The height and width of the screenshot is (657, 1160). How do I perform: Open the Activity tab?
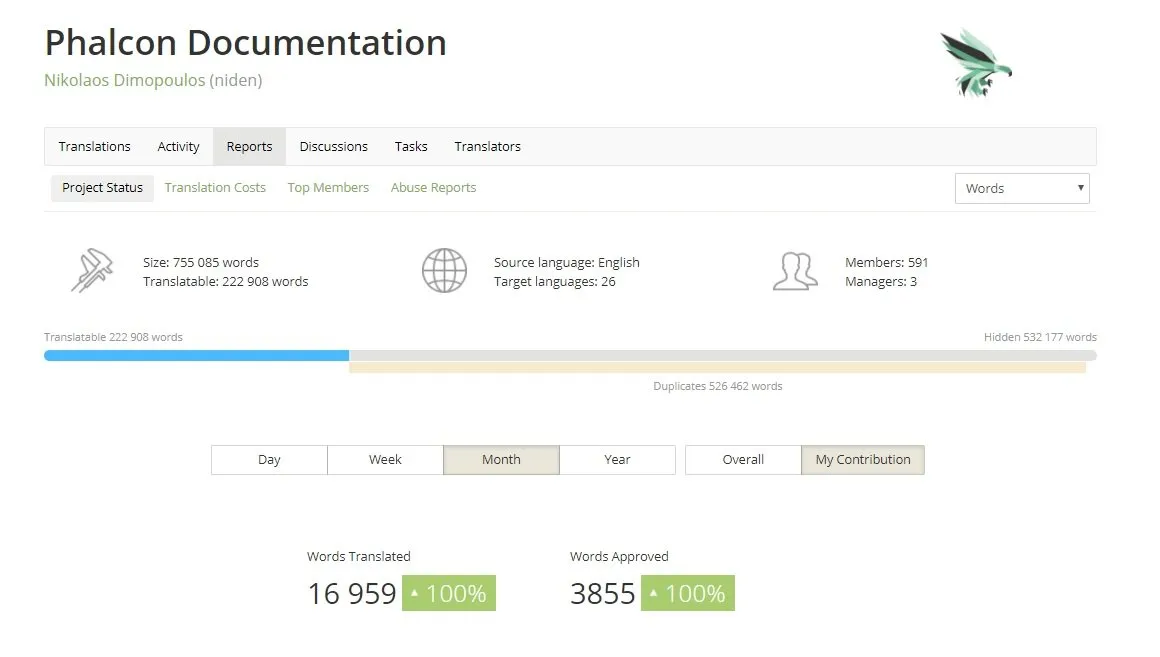[178, 146]
